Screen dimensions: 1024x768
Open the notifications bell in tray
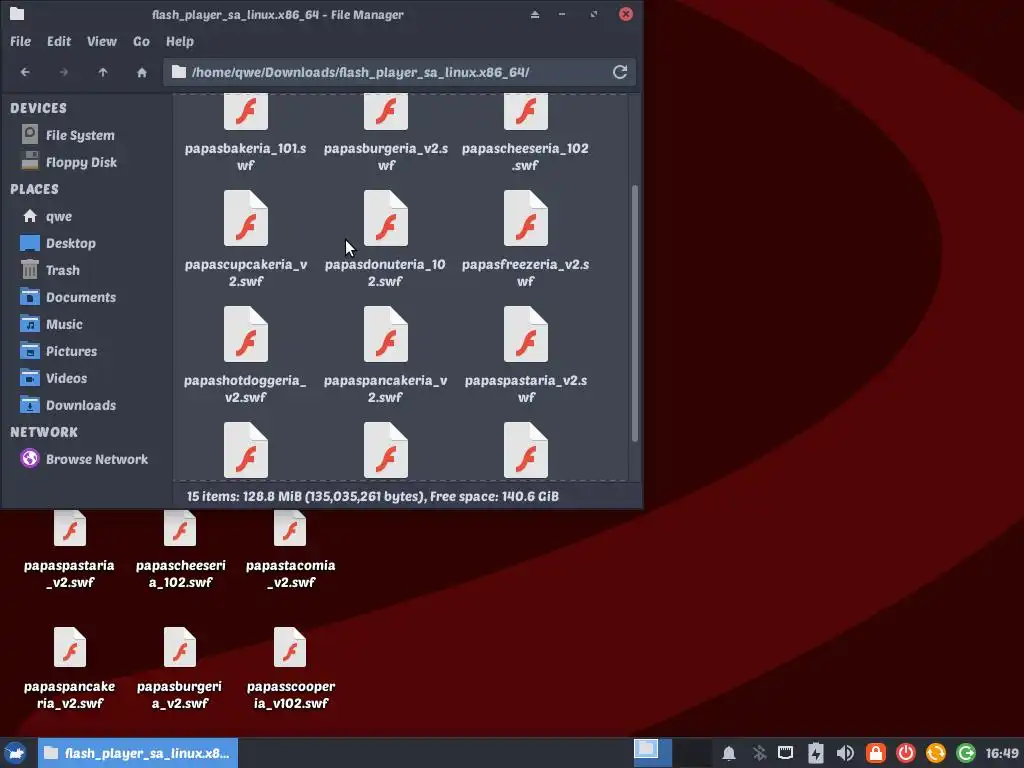pyautogui.click(x=729, y=753)
